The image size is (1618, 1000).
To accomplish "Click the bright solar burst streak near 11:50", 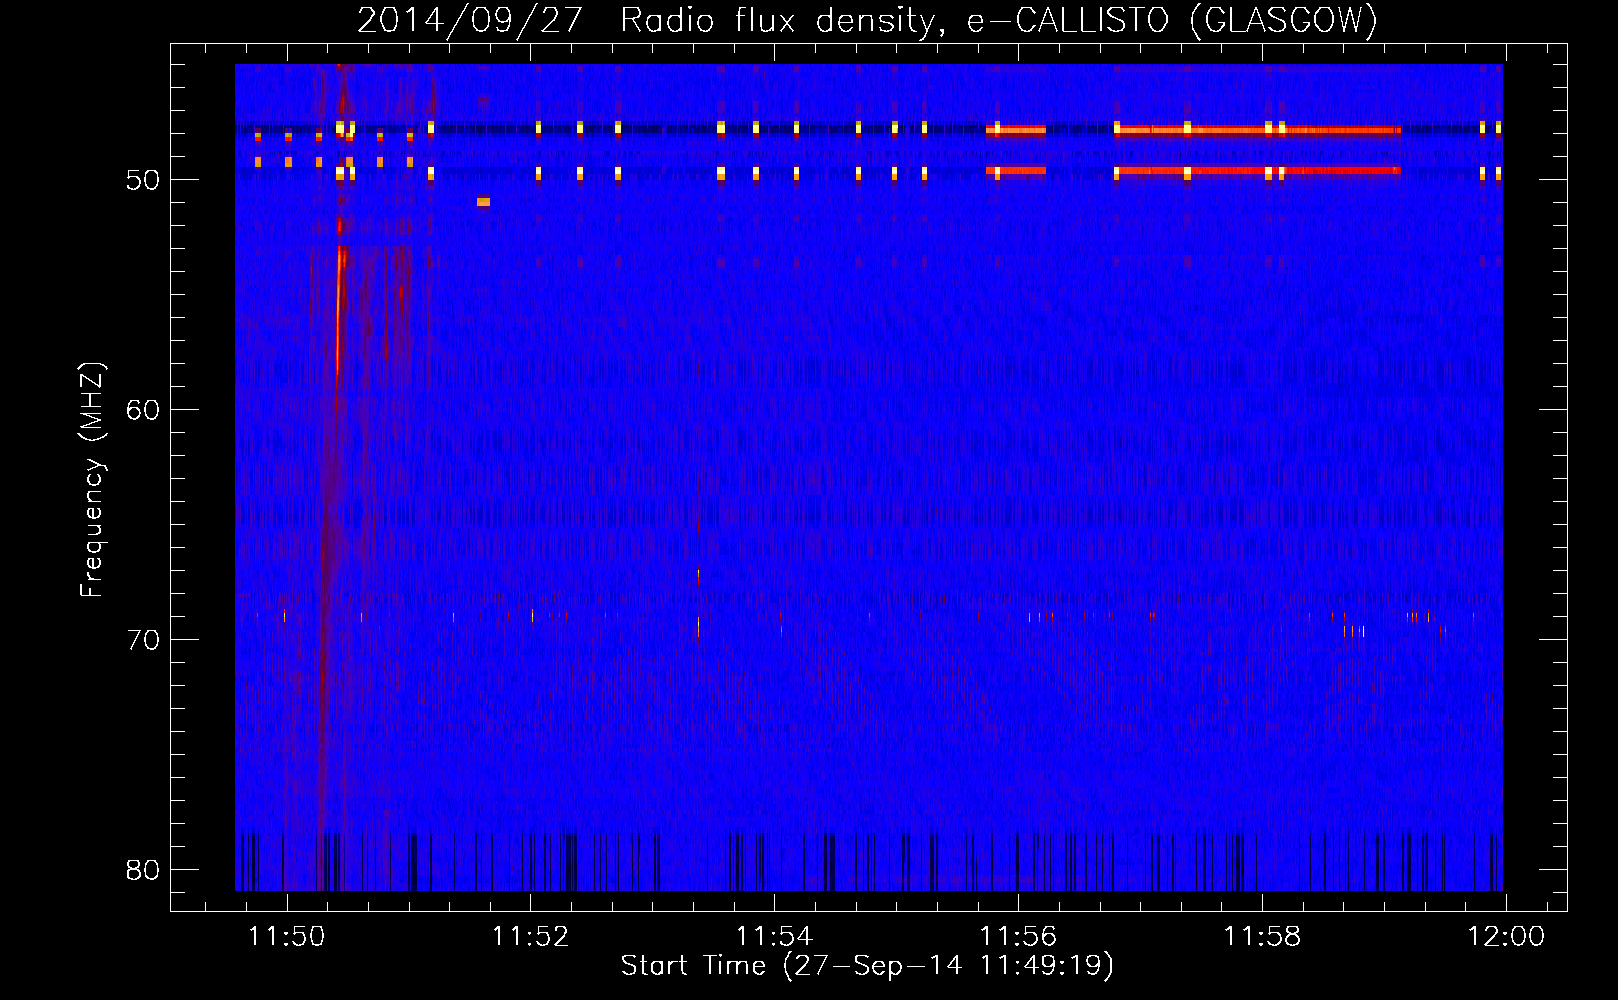I will (x=339, y=310).
